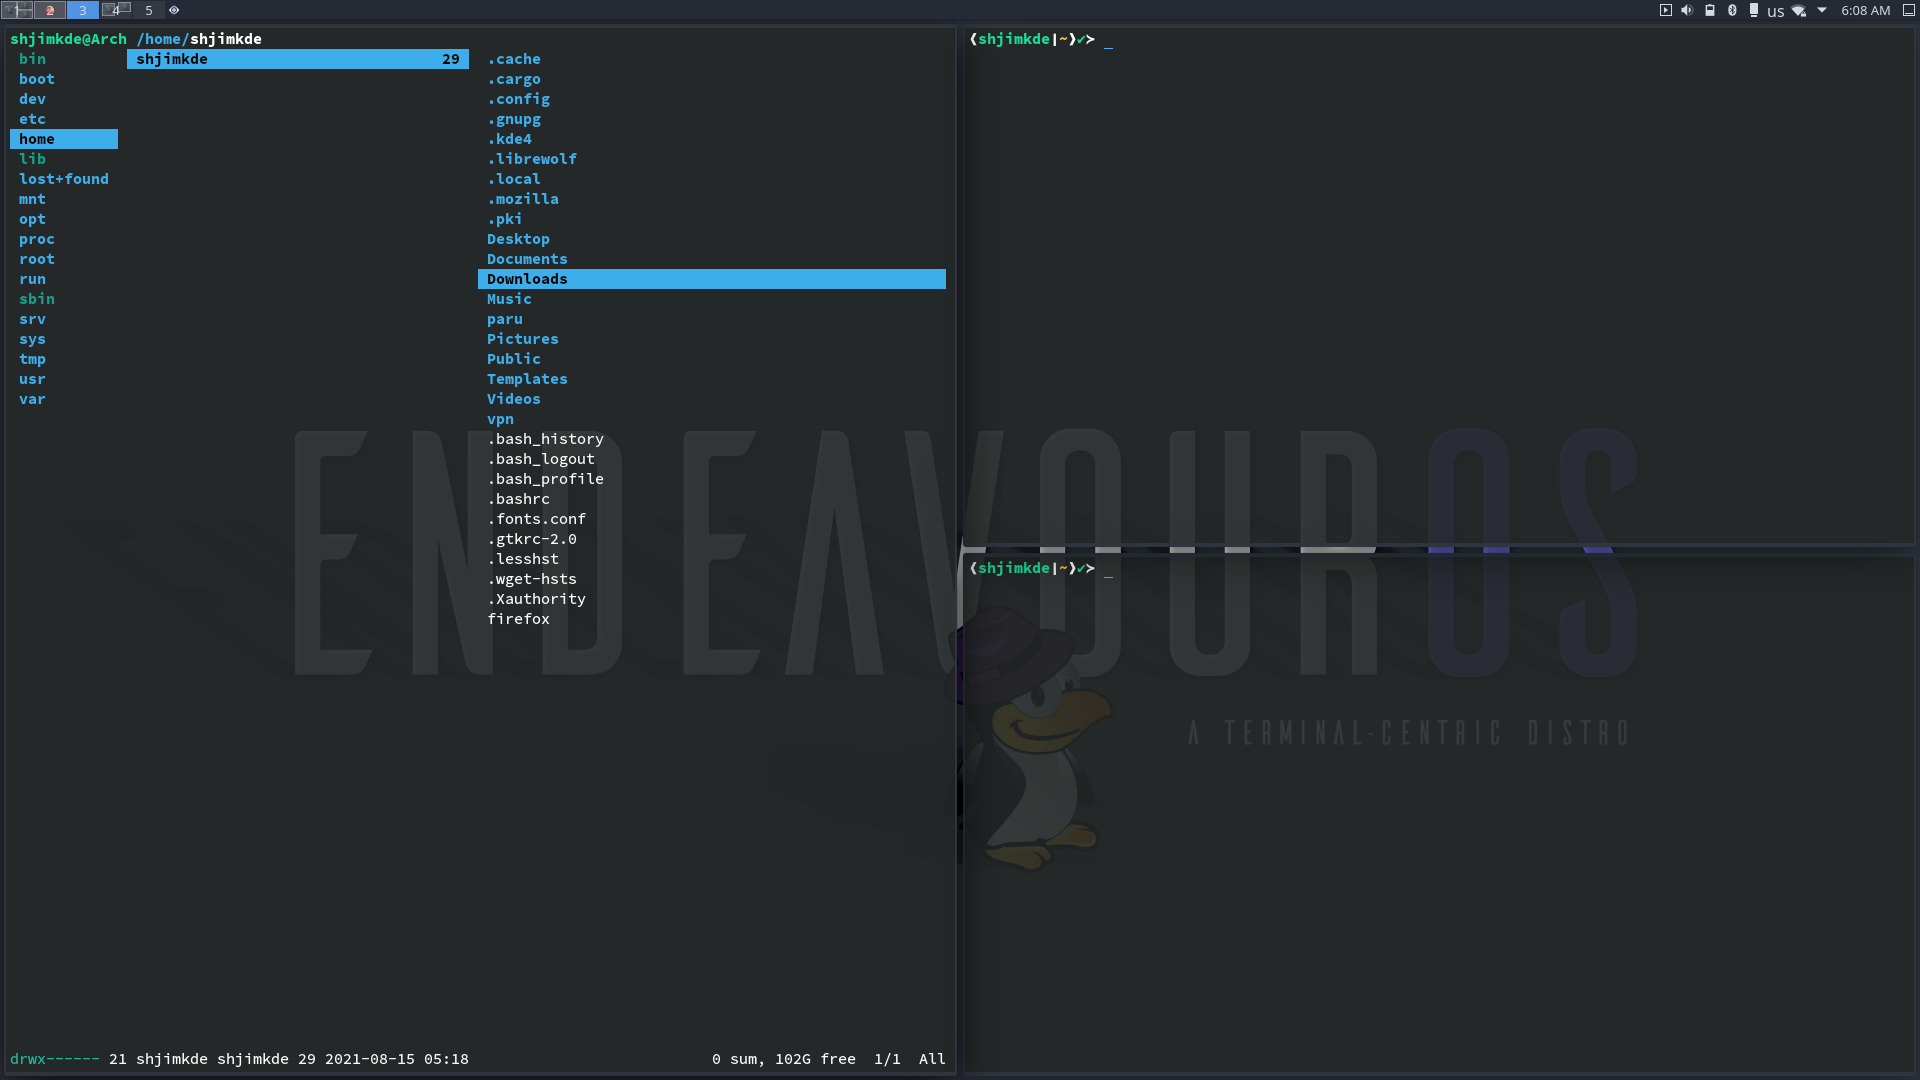
Task: Click the display/phone indicator in the tray
Action: tap(1756, 10)
